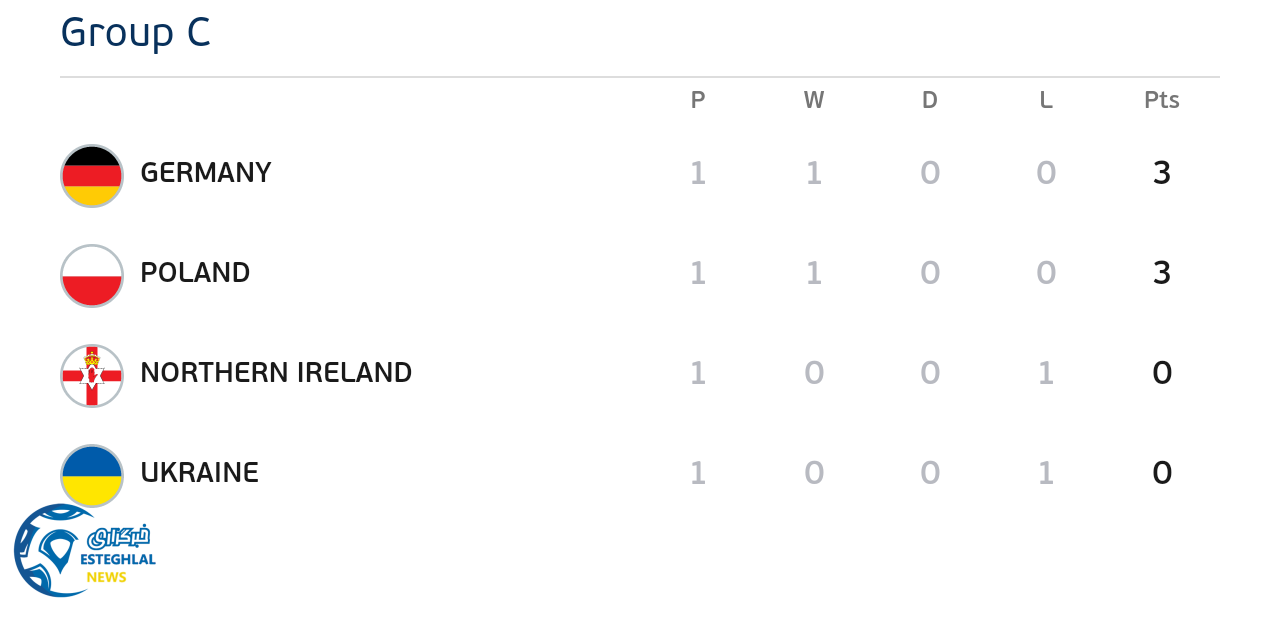Click Germany's points value
Image resolution: width=1280 pixels, height=621 pixels.
click(x=1162, y=173)
